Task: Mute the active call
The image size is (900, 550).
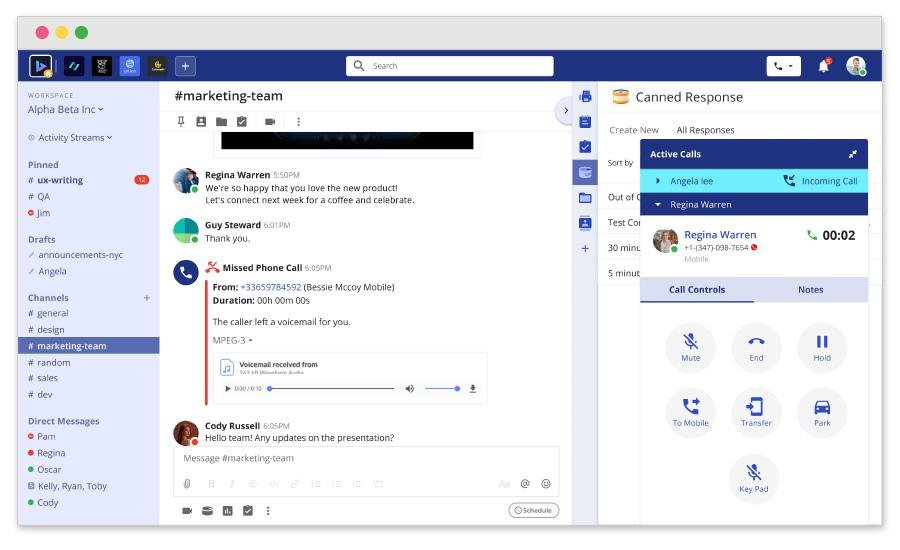Action: point(690,347)
